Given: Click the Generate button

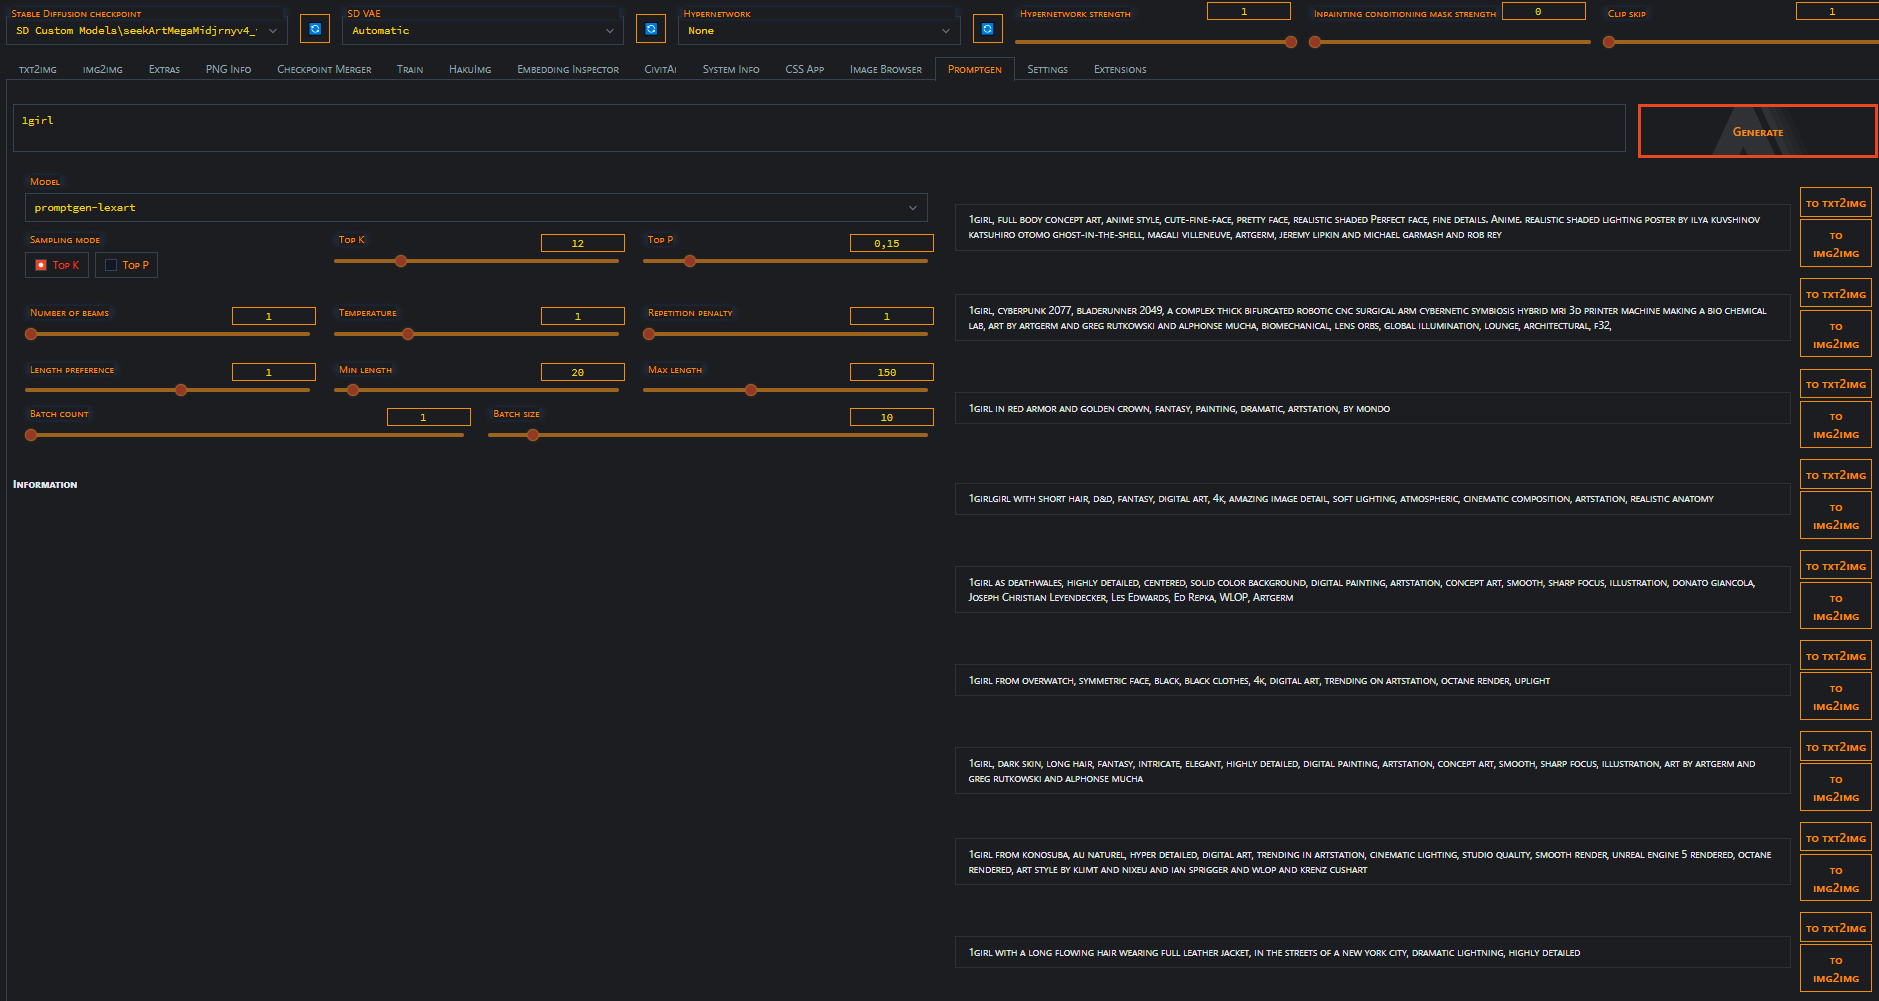Looking at the screenshot, I should pos(1758,131).
